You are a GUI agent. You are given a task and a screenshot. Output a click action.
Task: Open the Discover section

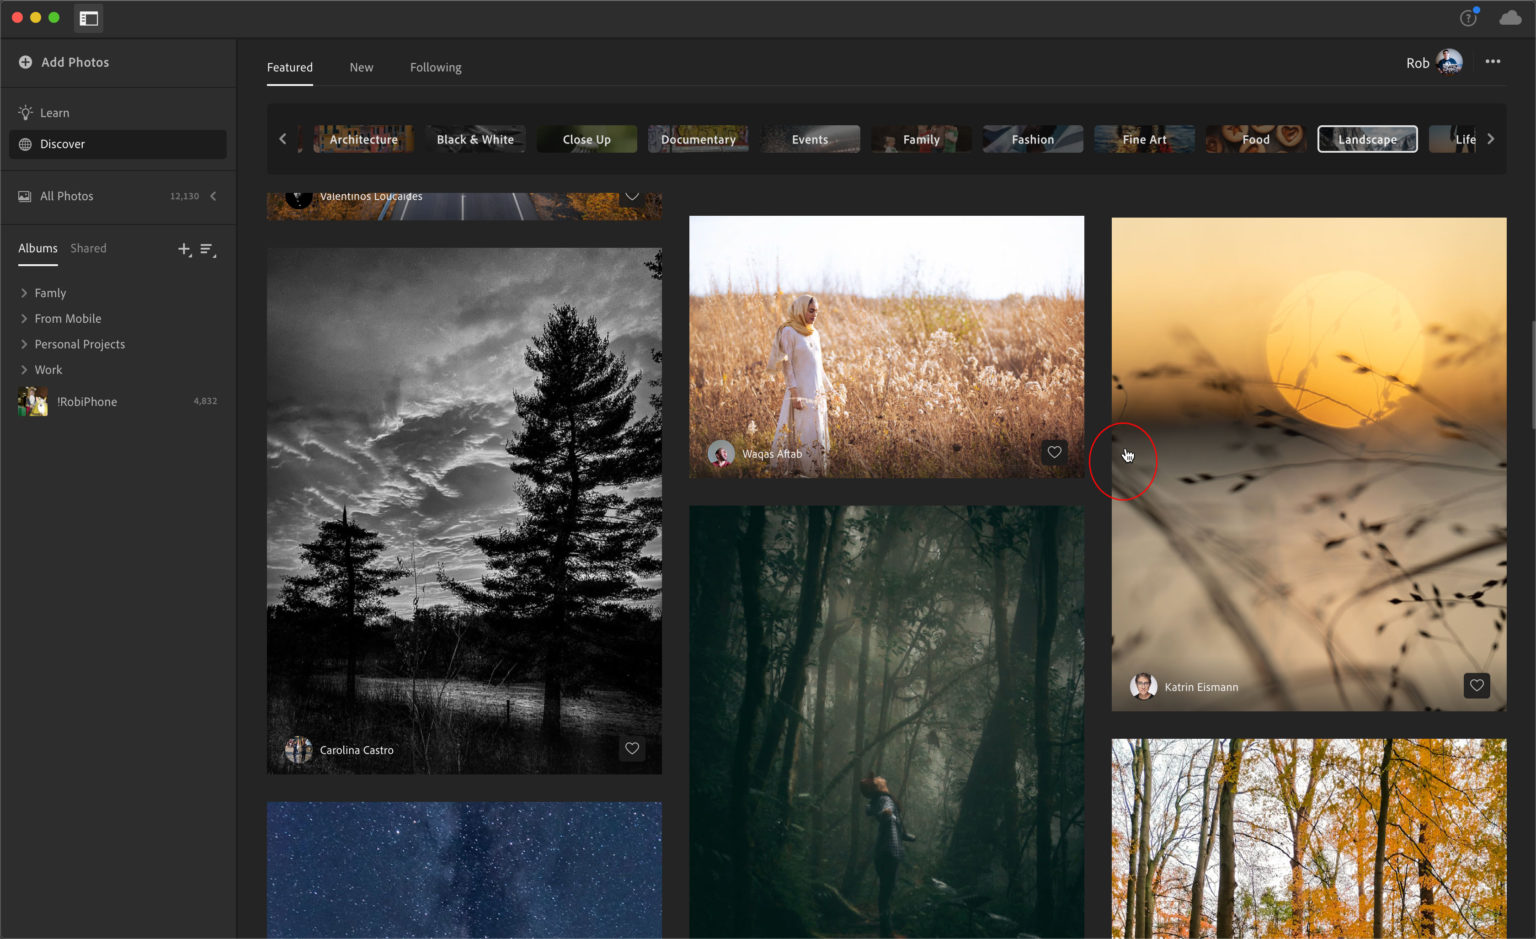click(x=62, y=143)
